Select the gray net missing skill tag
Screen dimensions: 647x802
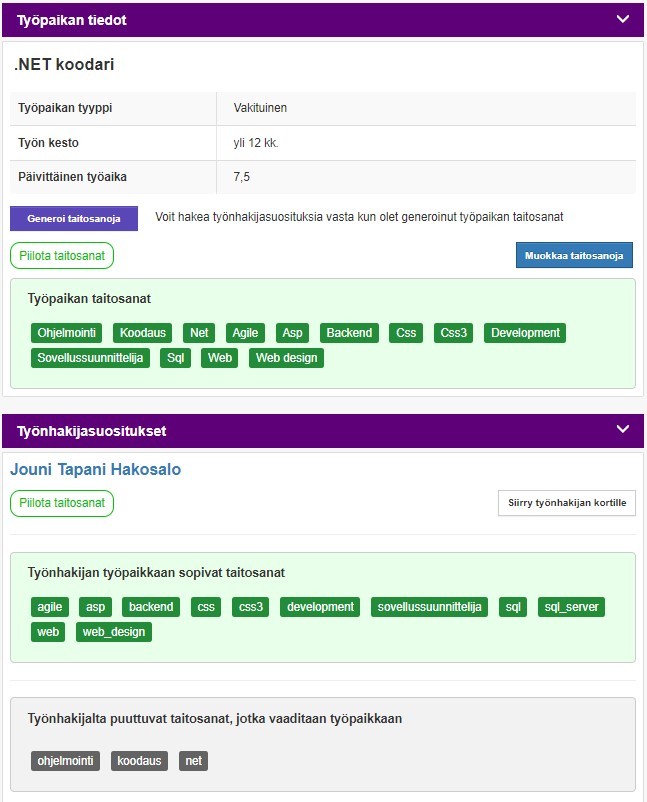tap(193, 761)
